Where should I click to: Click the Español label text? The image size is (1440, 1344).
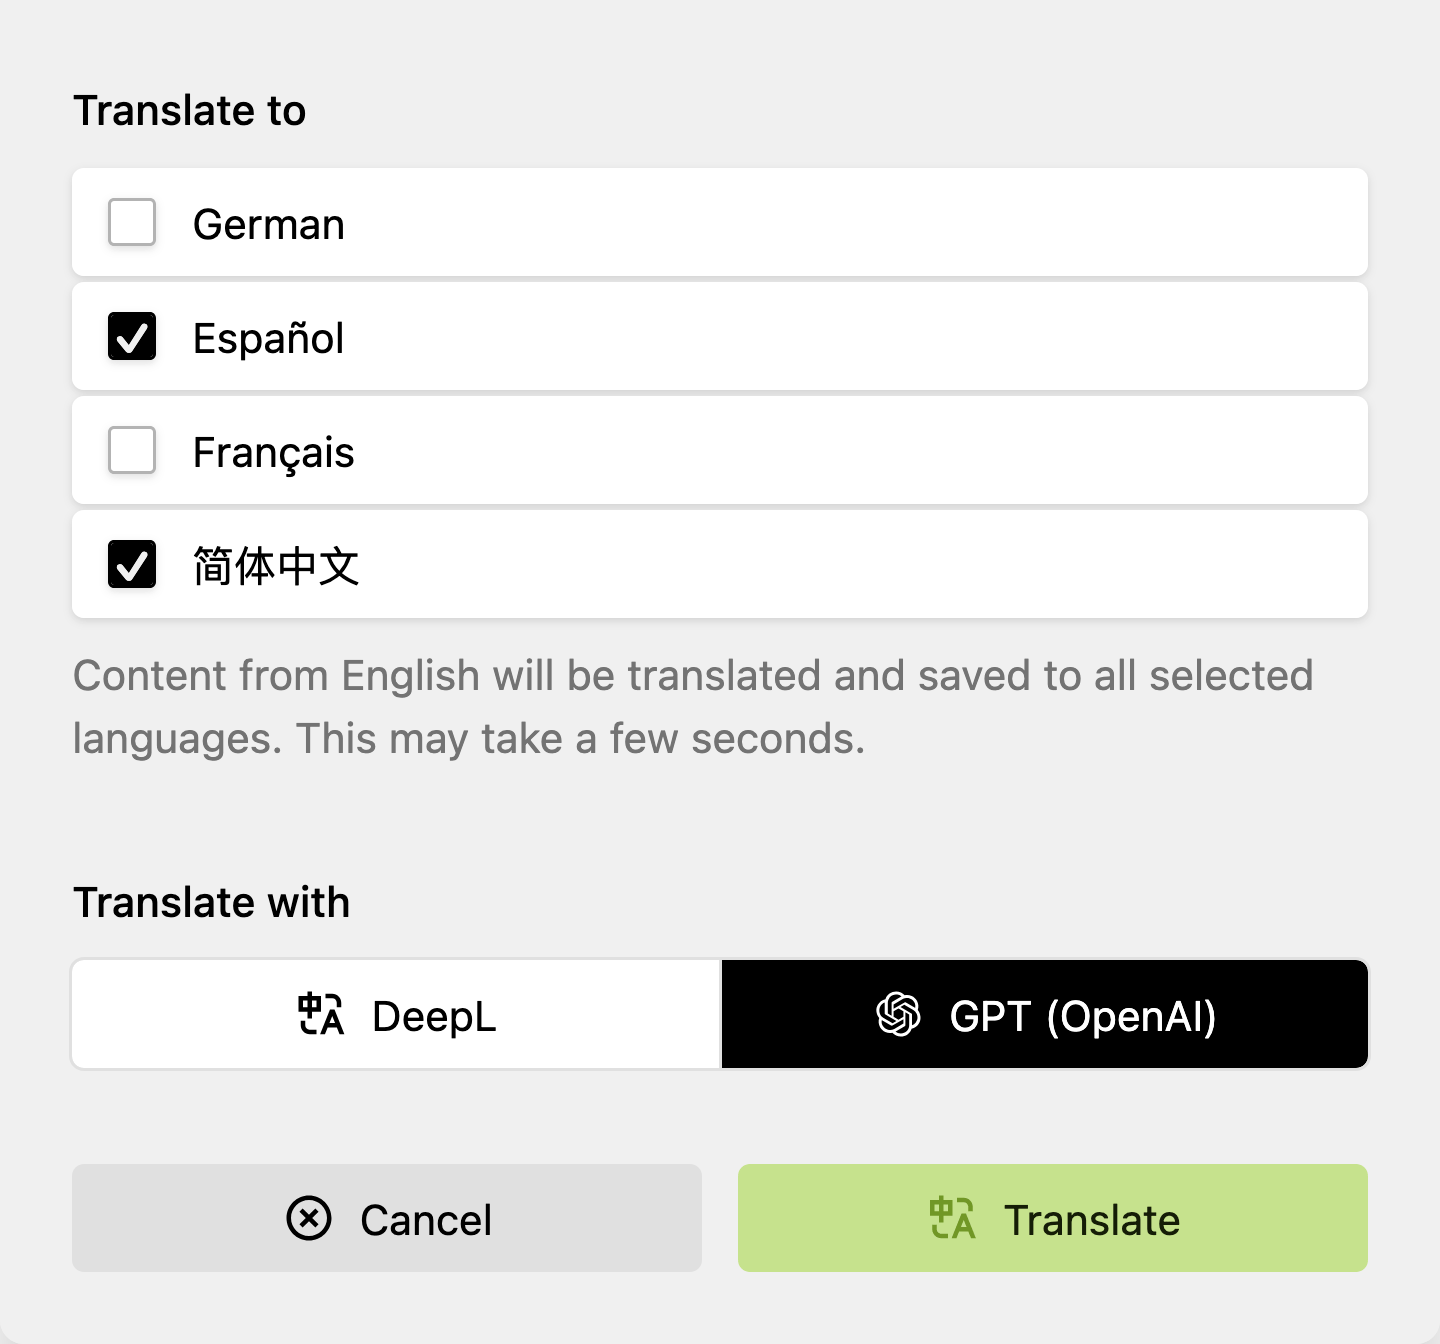tap(268, 337)
